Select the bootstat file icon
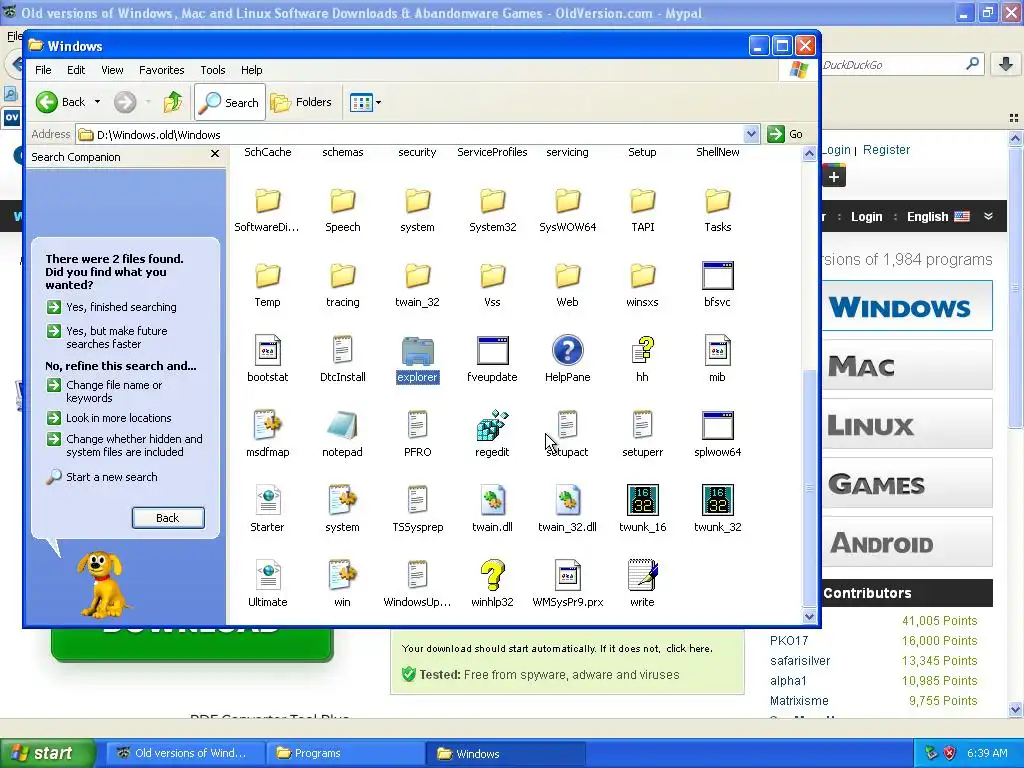Viewport: 1024px width, 768px height. (x=268, y=351)
